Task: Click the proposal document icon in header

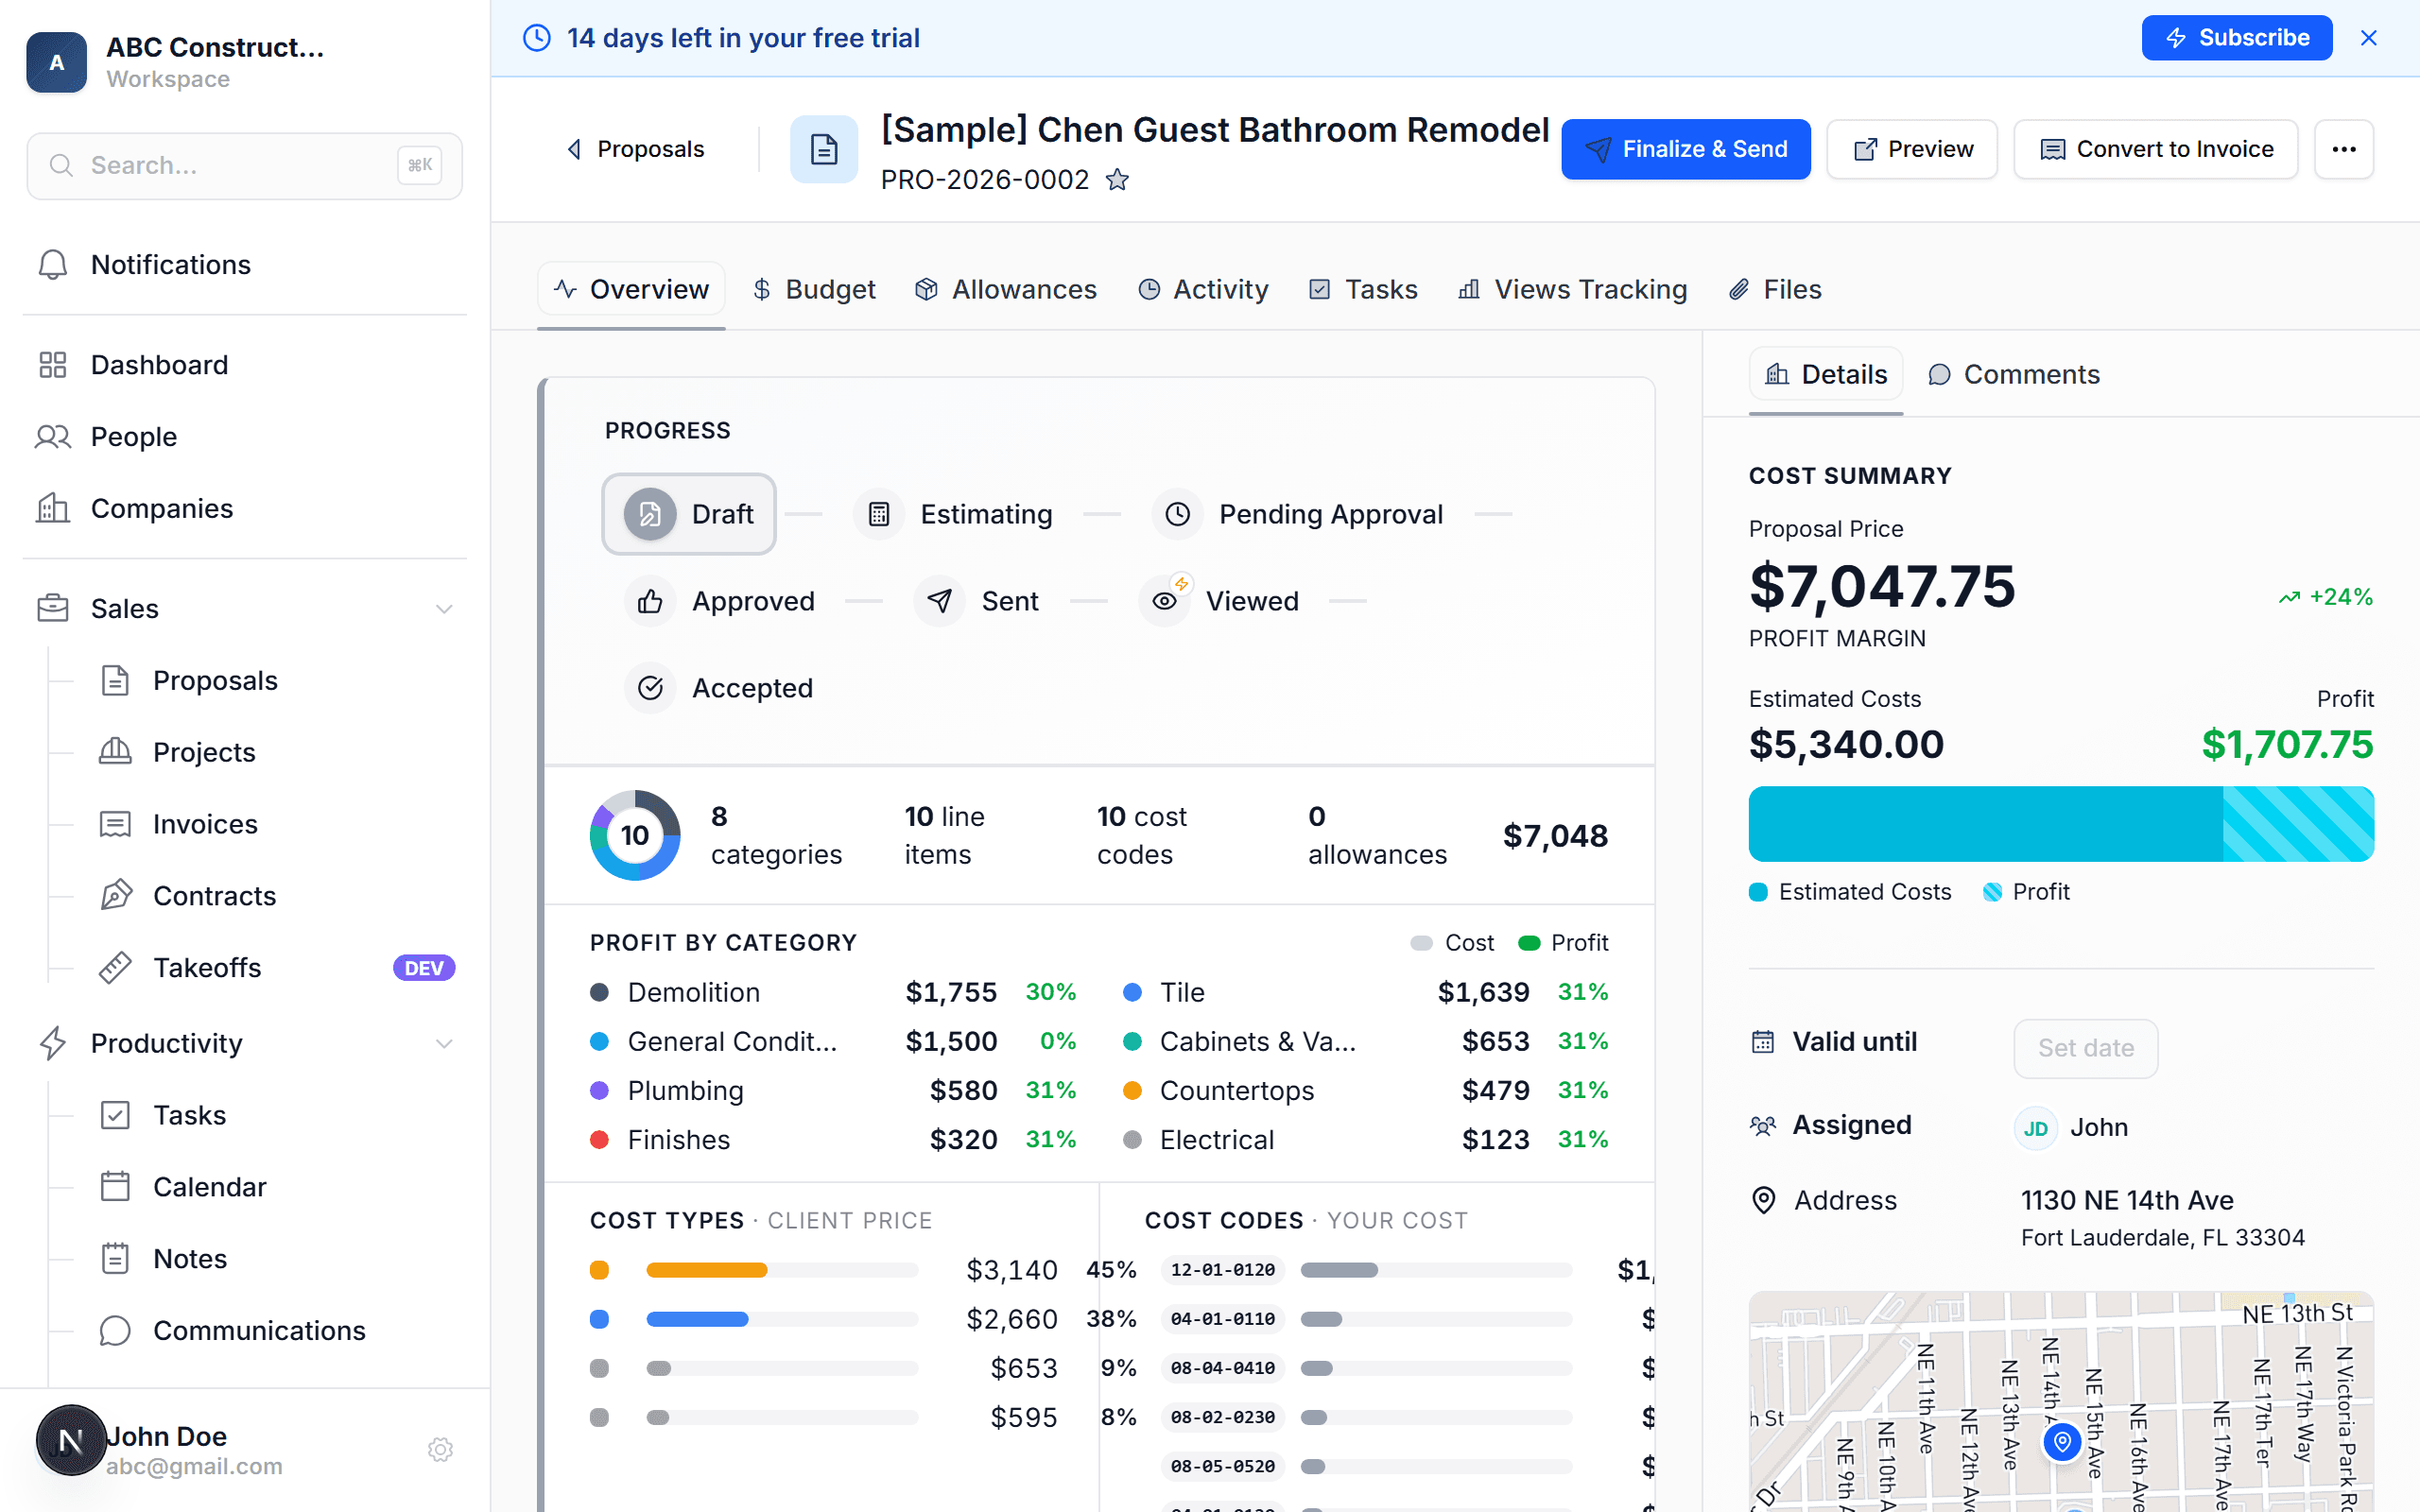Action: coord(823,149)
